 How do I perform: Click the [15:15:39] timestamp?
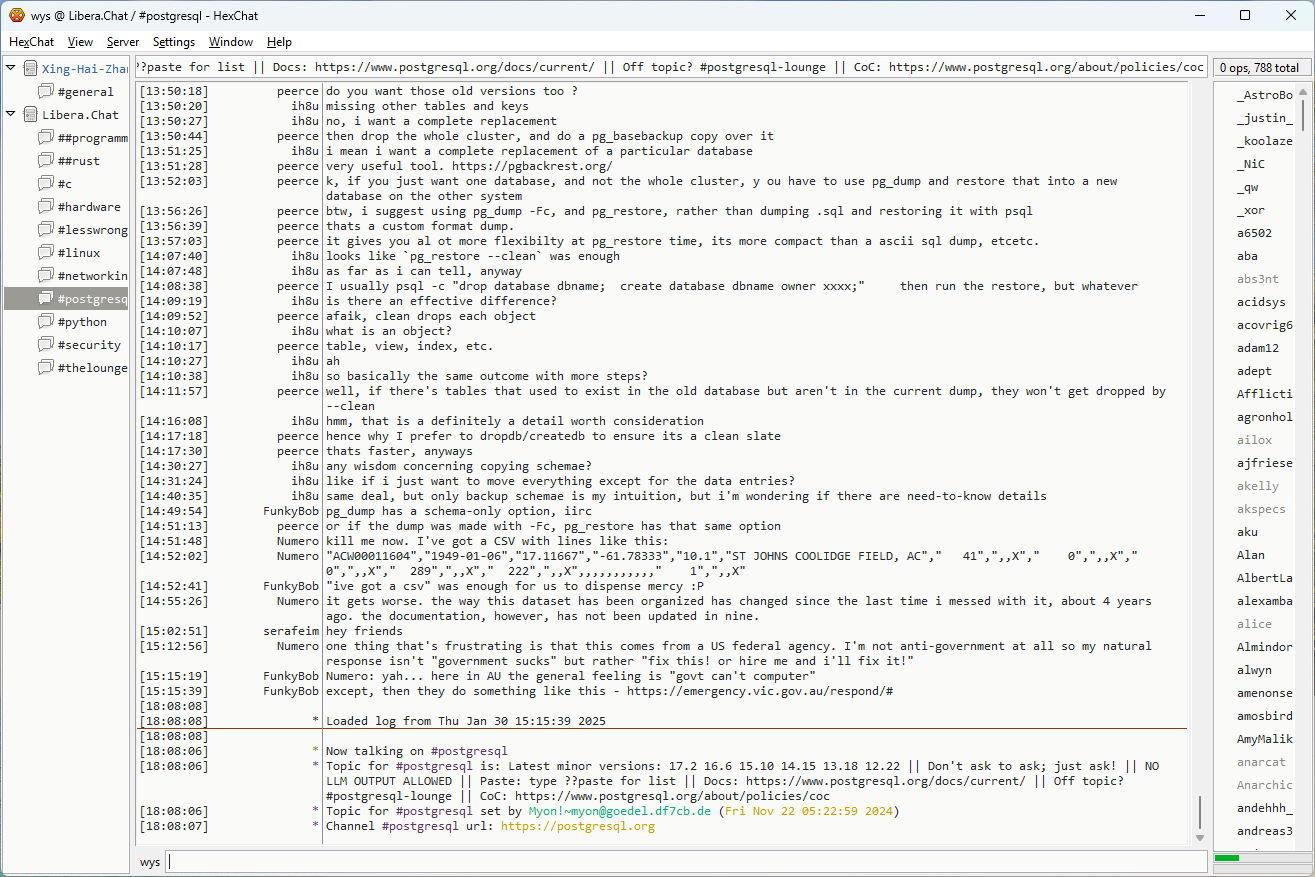tap(174, 691)
